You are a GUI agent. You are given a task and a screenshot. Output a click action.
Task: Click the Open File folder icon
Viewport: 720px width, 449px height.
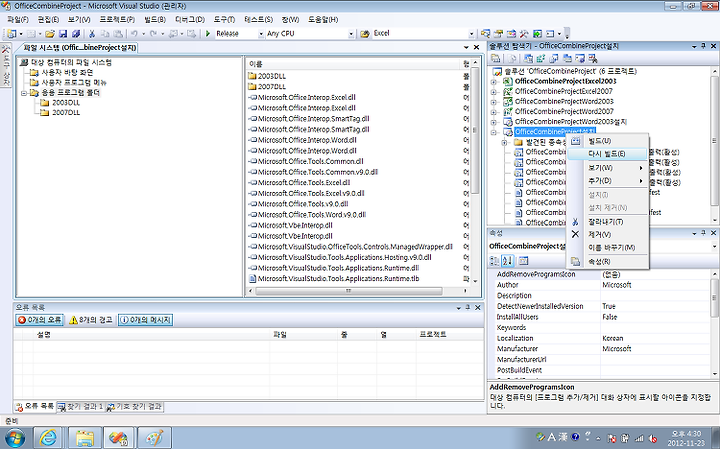[x=50, y=34]
